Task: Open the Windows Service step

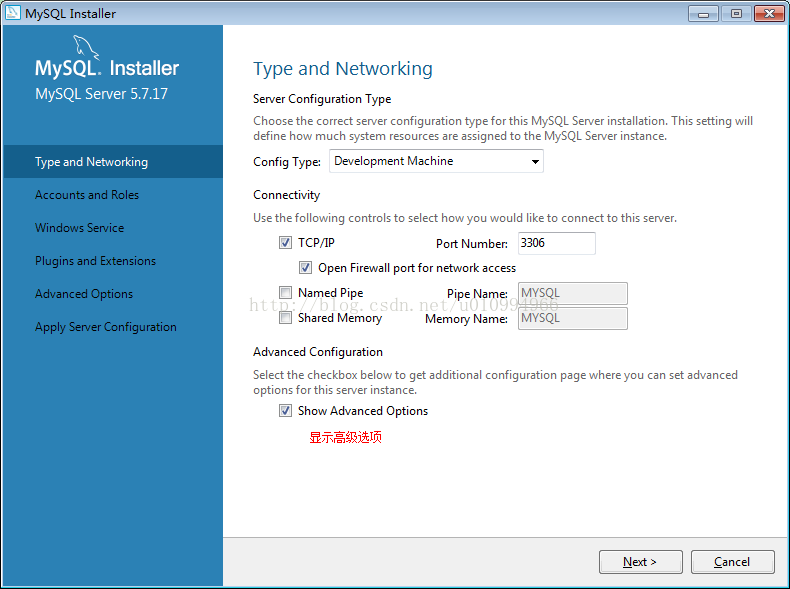Action: tap(80, 228)
